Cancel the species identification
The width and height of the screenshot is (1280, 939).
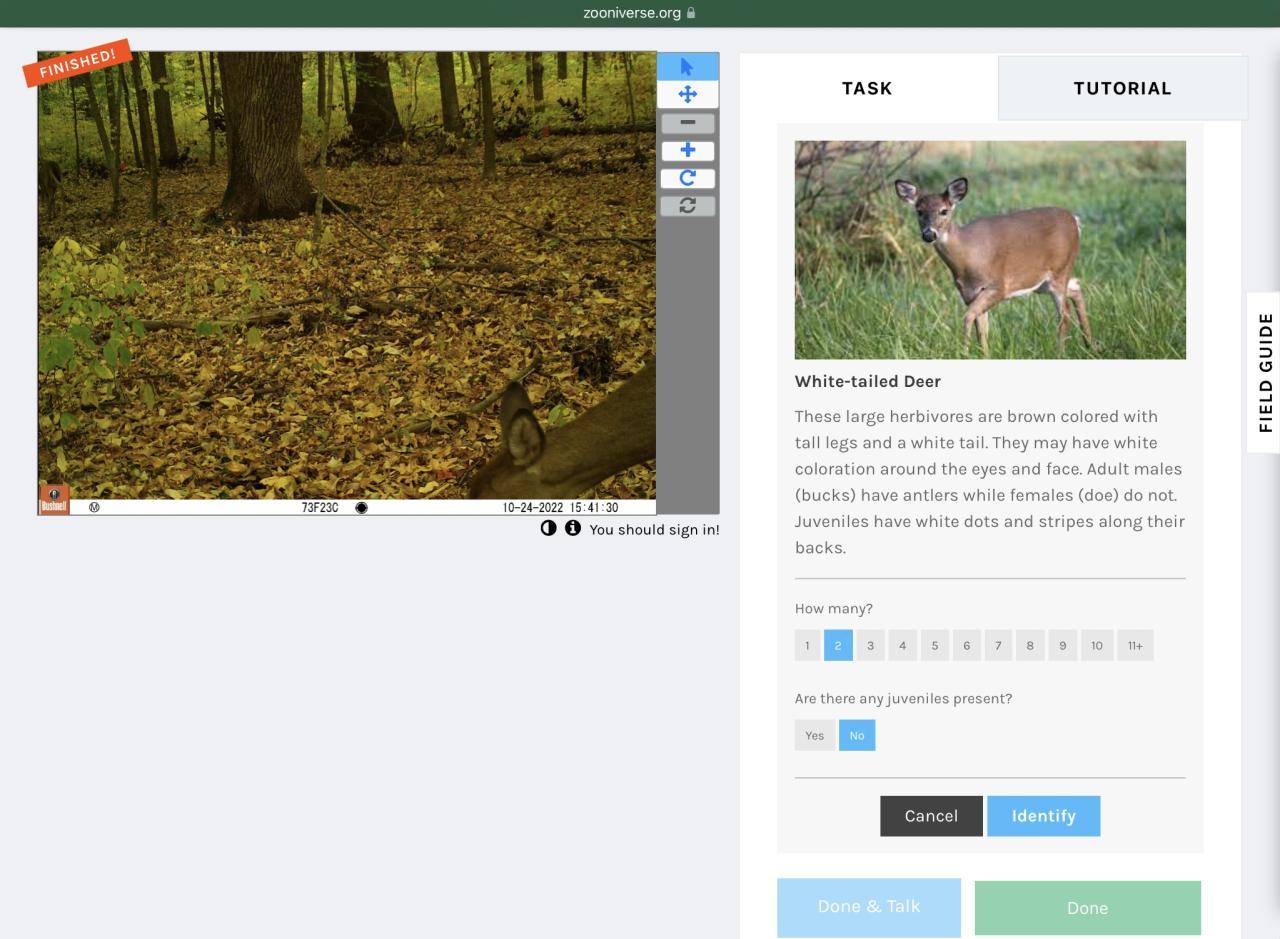click(931, 816)
